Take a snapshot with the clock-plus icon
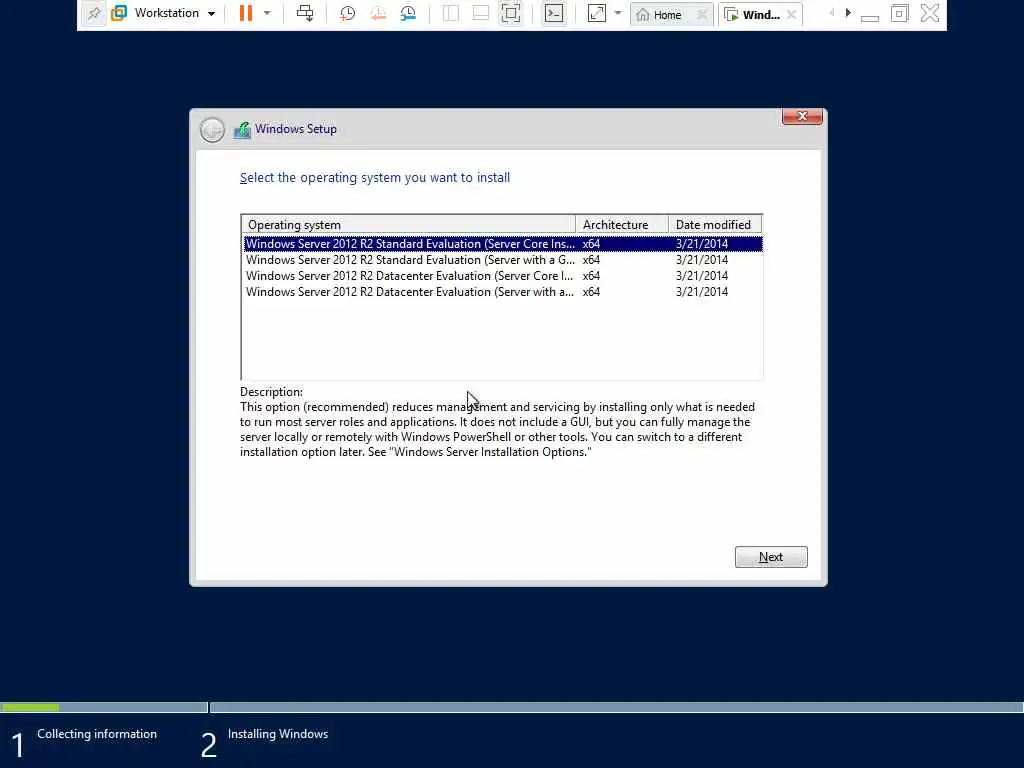1024x768 pixels. (347, 13)
